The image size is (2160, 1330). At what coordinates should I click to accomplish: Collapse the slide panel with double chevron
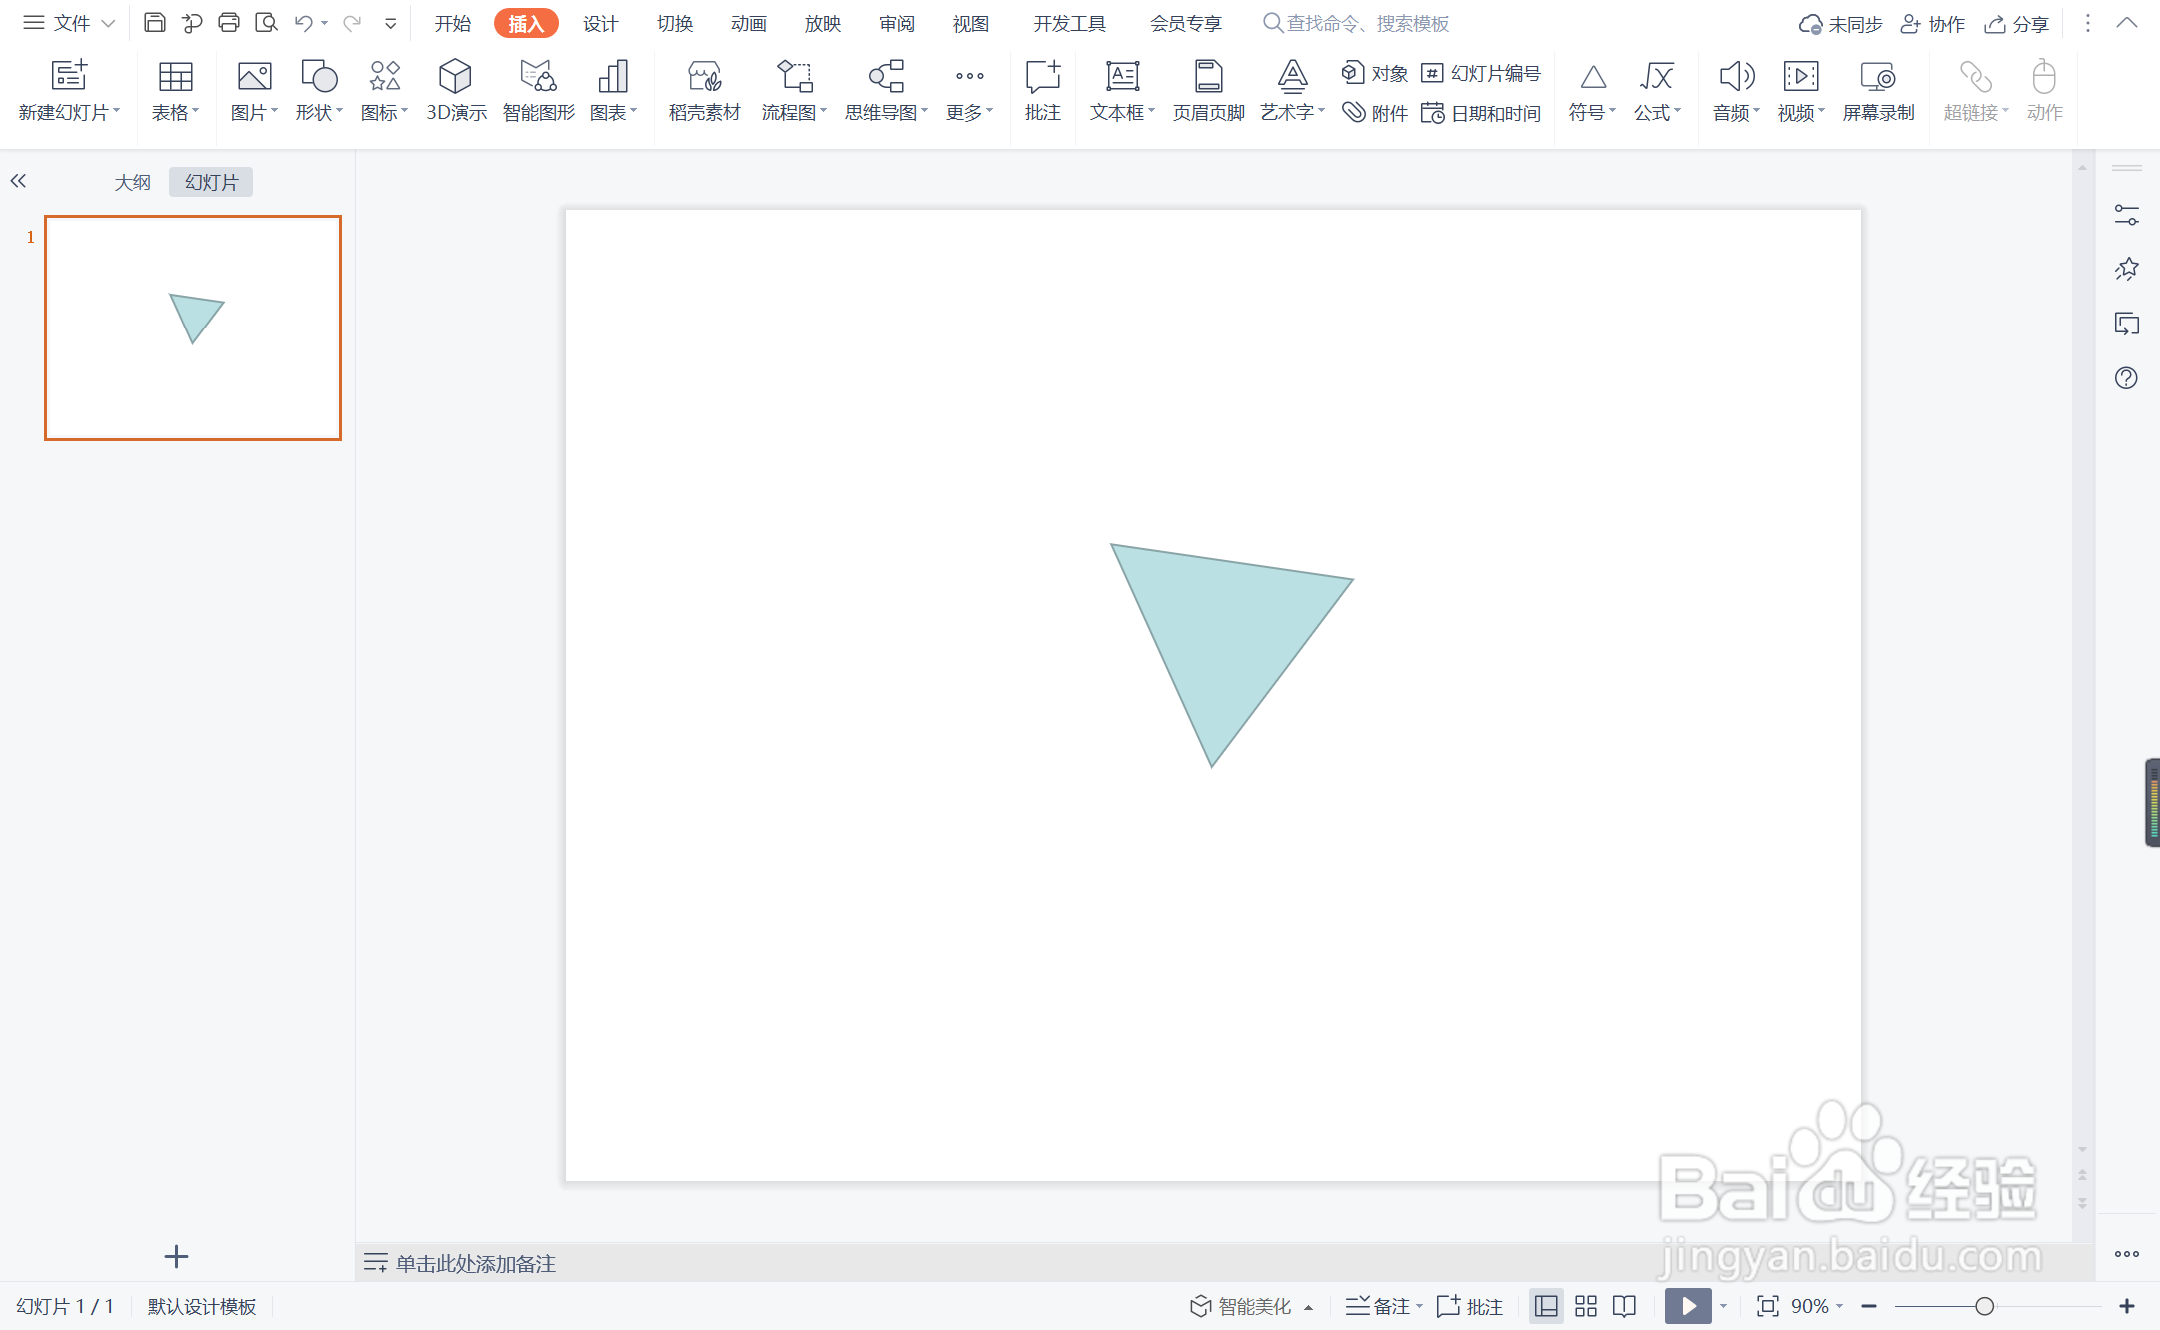(x=18, y=181)
